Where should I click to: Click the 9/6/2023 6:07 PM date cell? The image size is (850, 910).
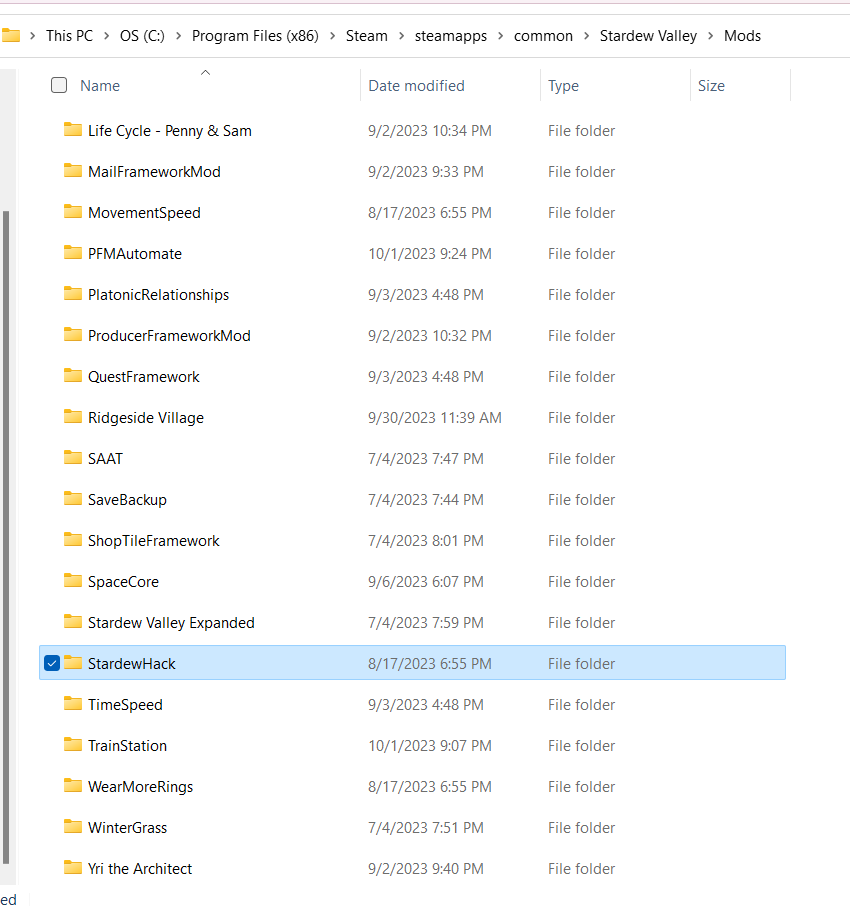pos(426,582)
